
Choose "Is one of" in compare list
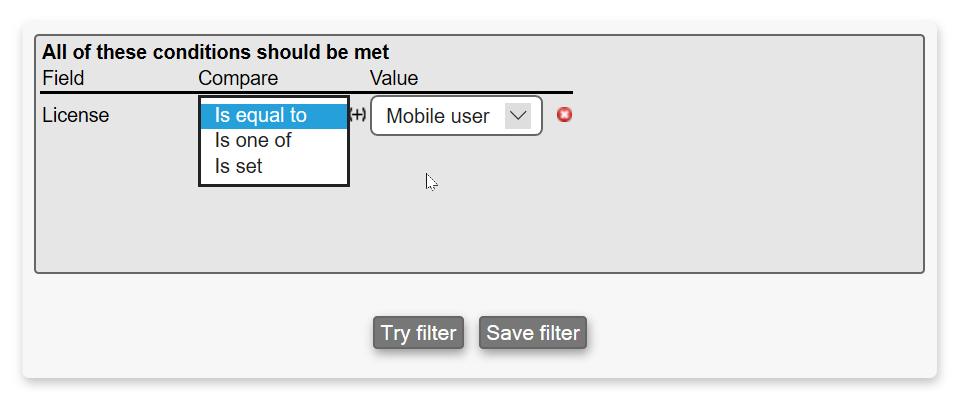[274, 141]
